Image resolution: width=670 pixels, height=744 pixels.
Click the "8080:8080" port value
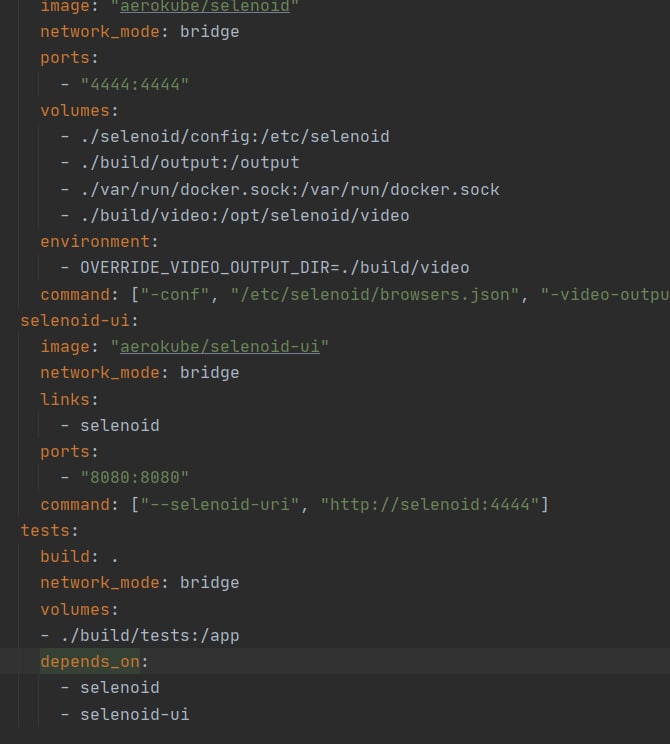pos(135,477)
